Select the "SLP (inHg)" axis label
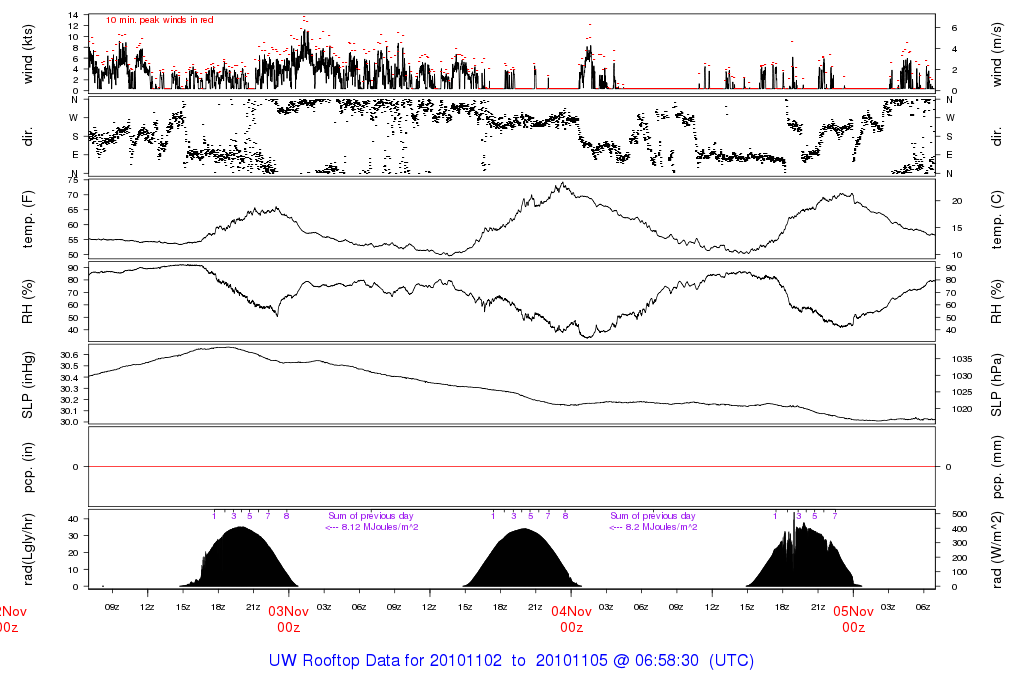 coord(27,385)
